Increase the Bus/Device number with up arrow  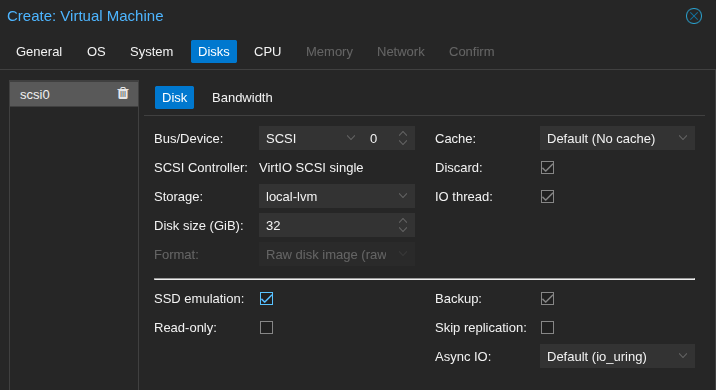pyautogui.click(x=403, y=134)
